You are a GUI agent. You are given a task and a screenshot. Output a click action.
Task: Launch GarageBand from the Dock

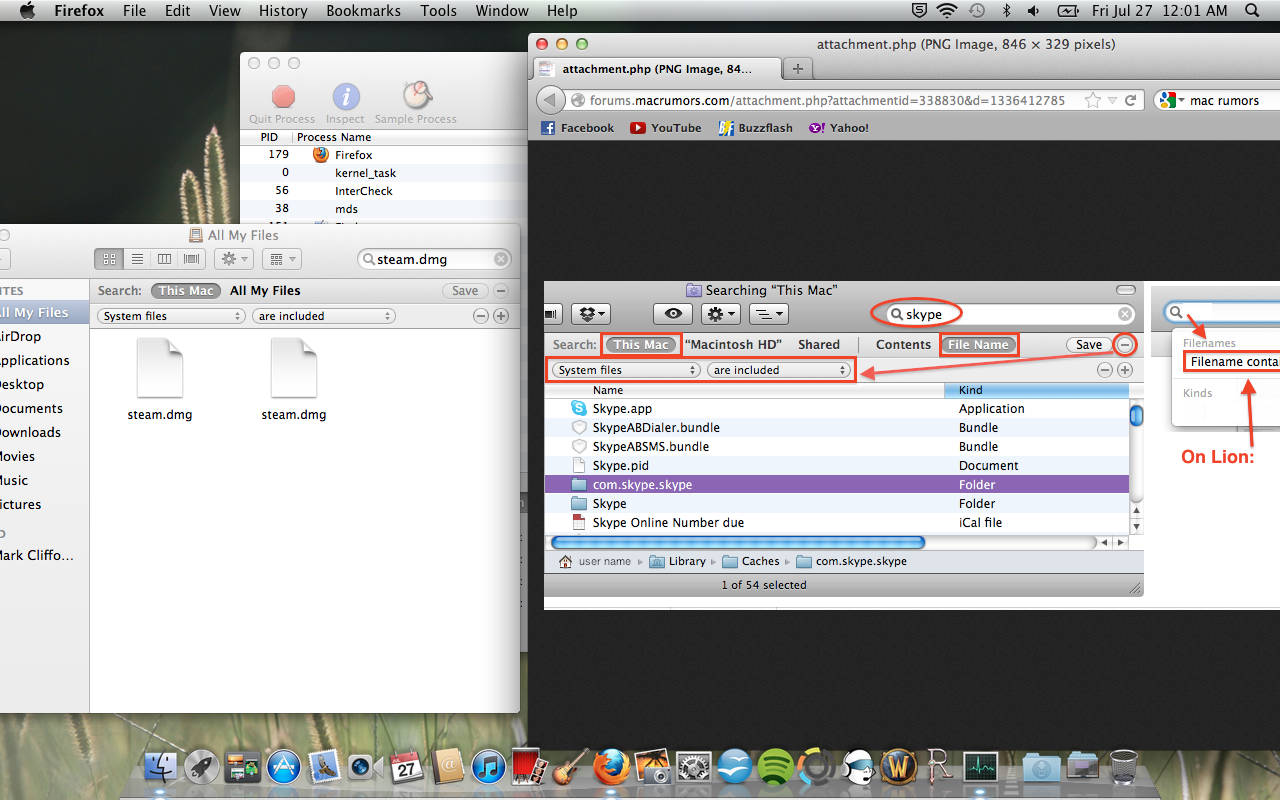tap(570, 768)
